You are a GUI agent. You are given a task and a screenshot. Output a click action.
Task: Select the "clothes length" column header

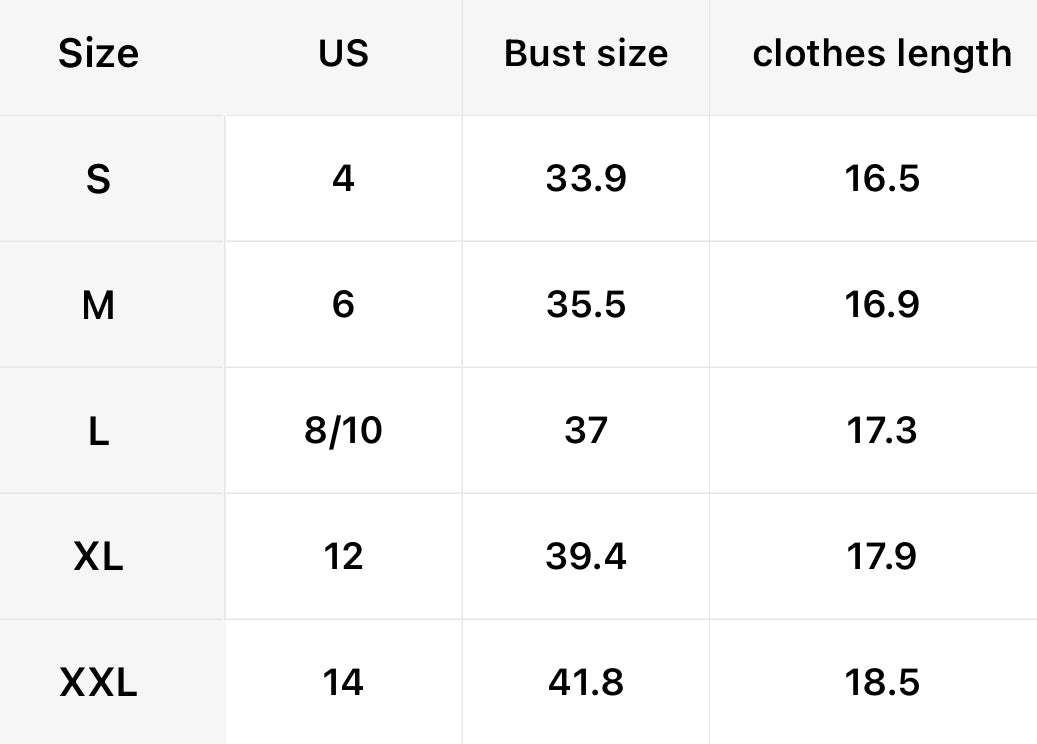coord(881,54)
